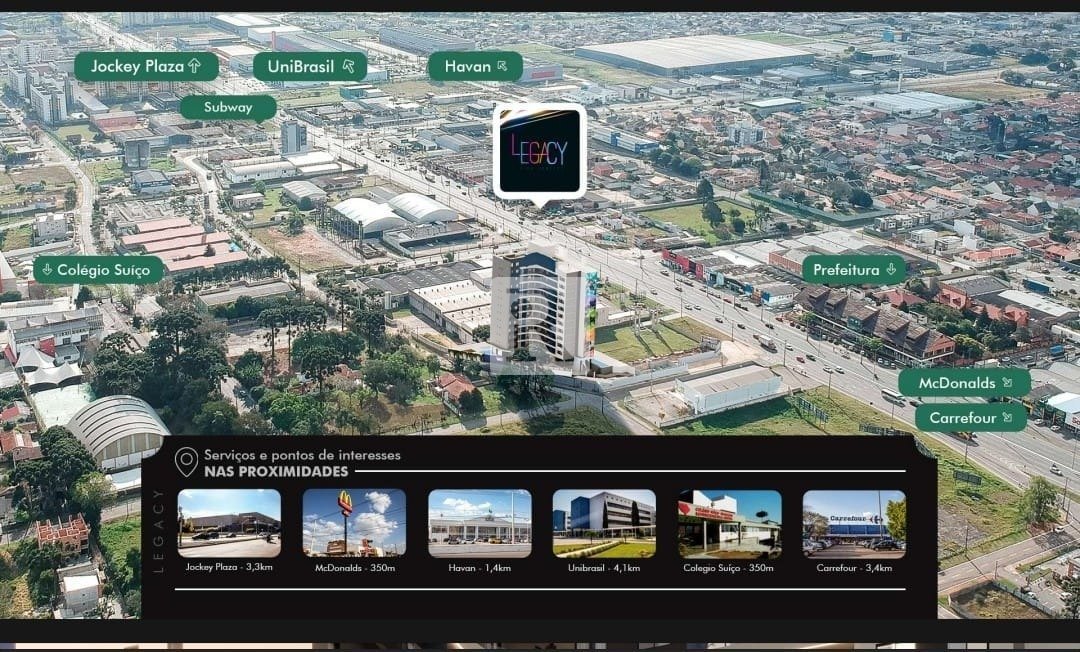Screen dimensions: 1080x652
Task: Select the Unibrasil 4,1km thumbnail photo
Action: pos(604,523)
